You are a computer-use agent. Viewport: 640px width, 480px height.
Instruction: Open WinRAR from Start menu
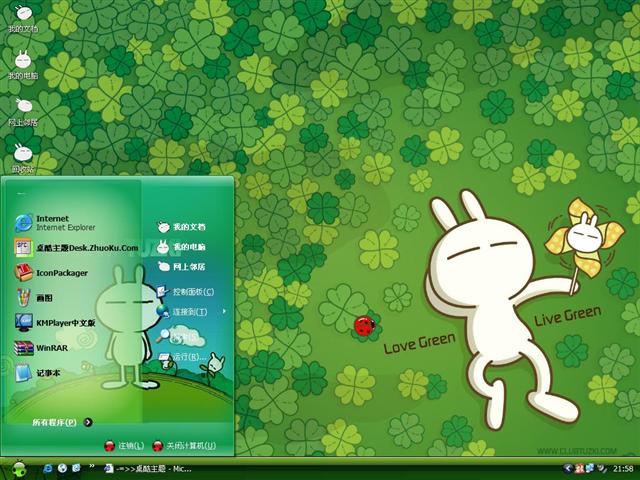(41, 348)
